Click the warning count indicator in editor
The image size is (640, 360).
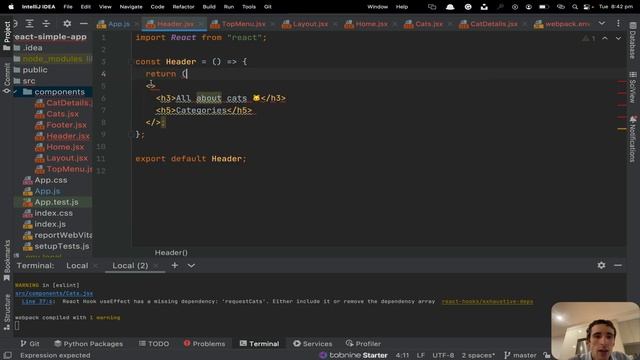click(589, 38)
